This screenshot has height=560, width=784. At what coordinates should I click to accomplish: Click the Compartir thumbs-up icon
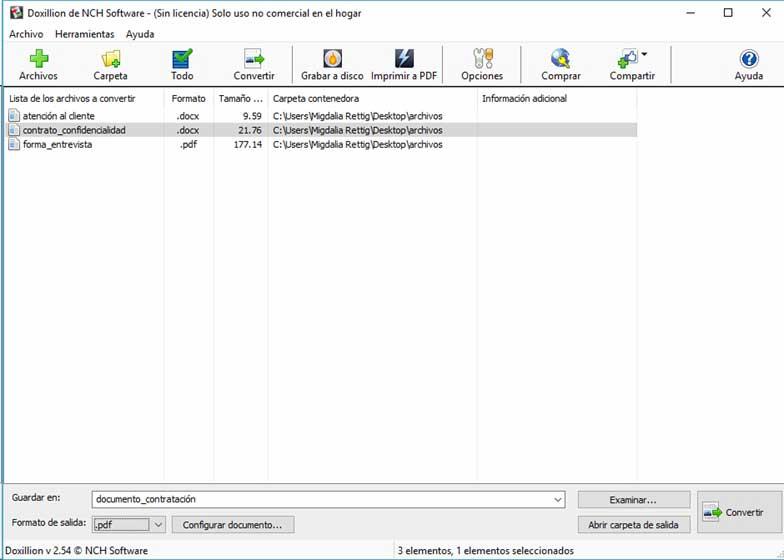click(x=628, y=58)
